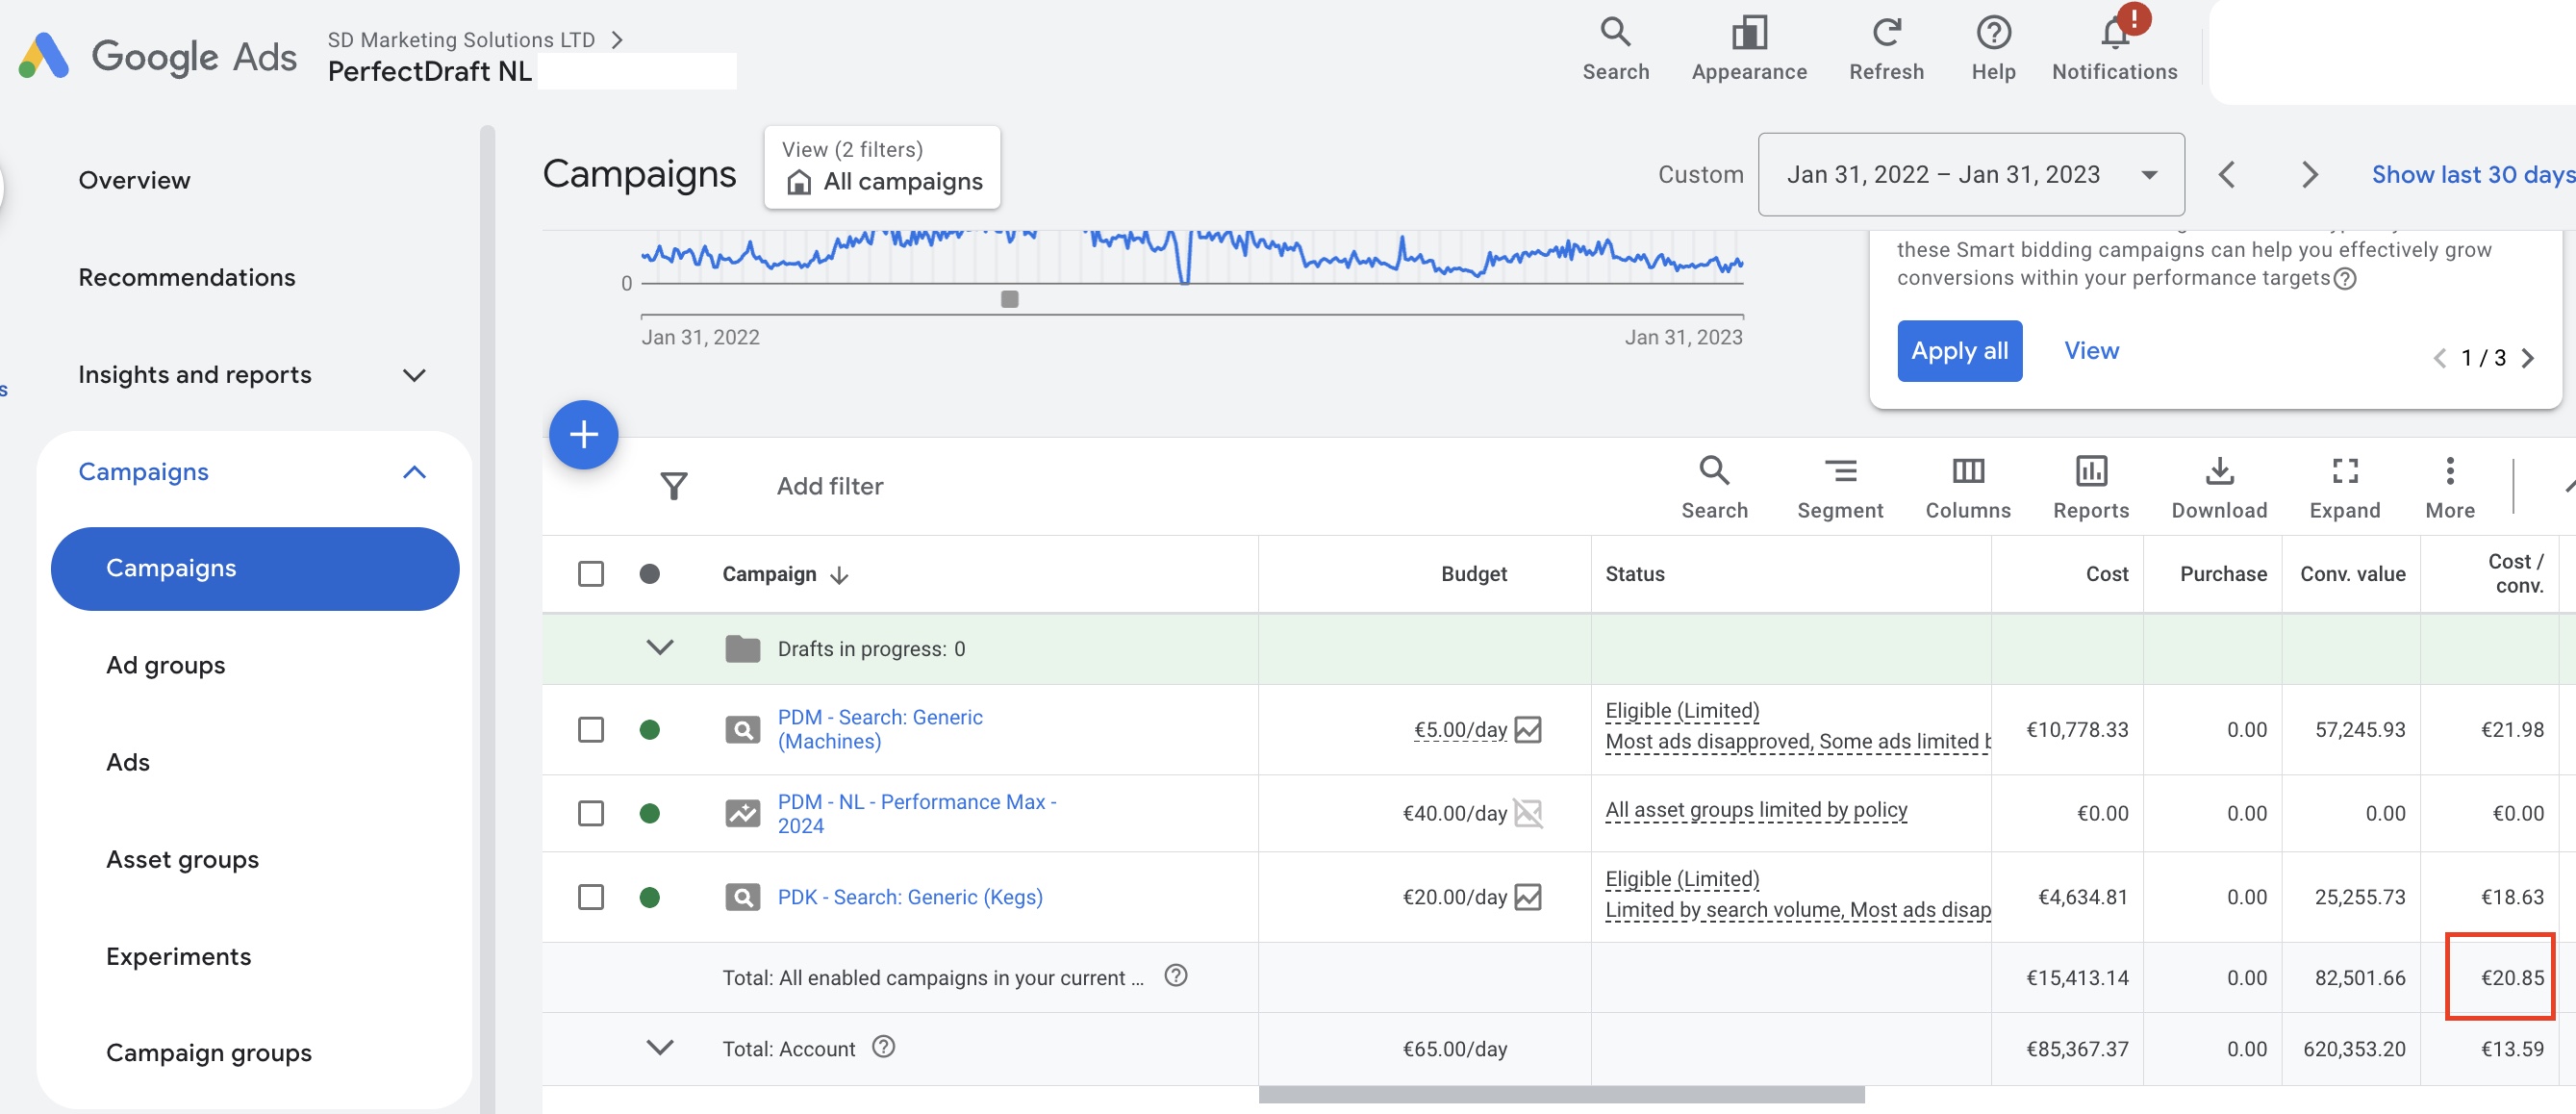Viewport: 2576px width, 1114px height.
Task: Open Ad groups in the sidebar
Action: click(x=166, y=665)
